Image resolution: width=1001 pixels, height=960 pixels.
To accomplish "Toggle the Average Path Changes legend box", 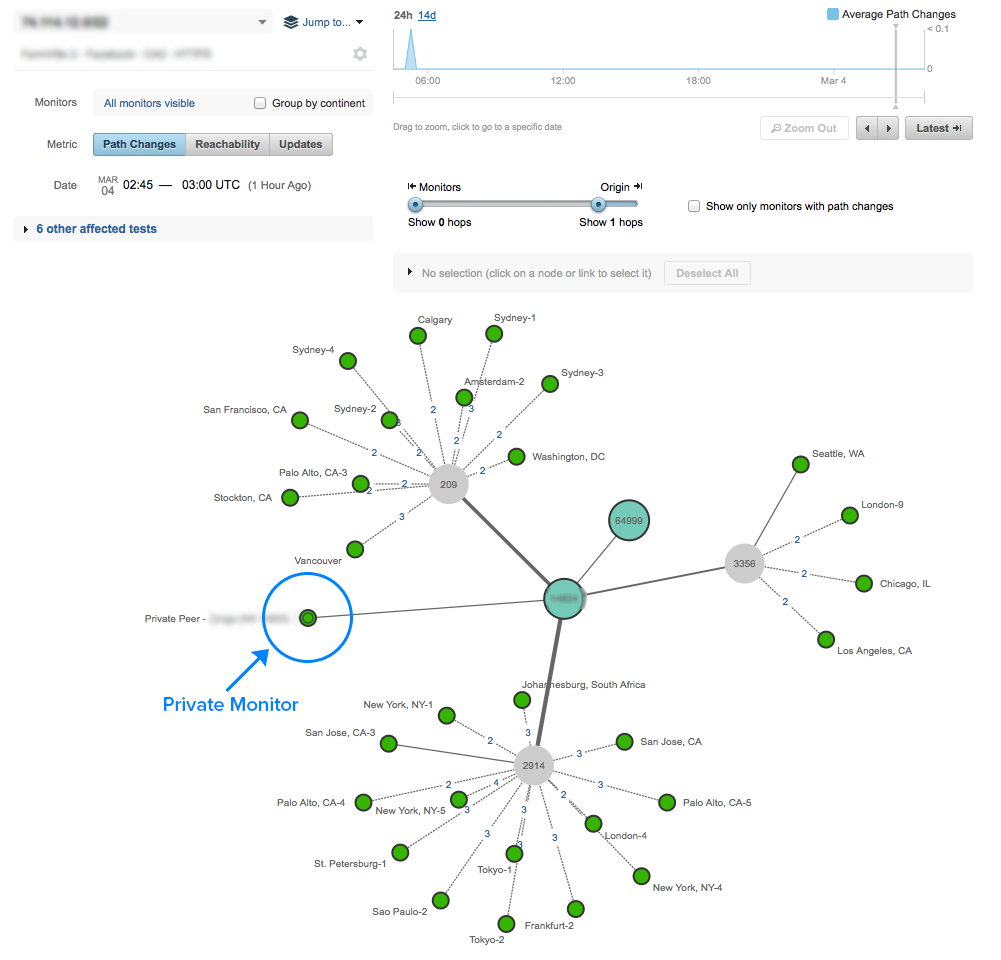I will click(833, 15).
